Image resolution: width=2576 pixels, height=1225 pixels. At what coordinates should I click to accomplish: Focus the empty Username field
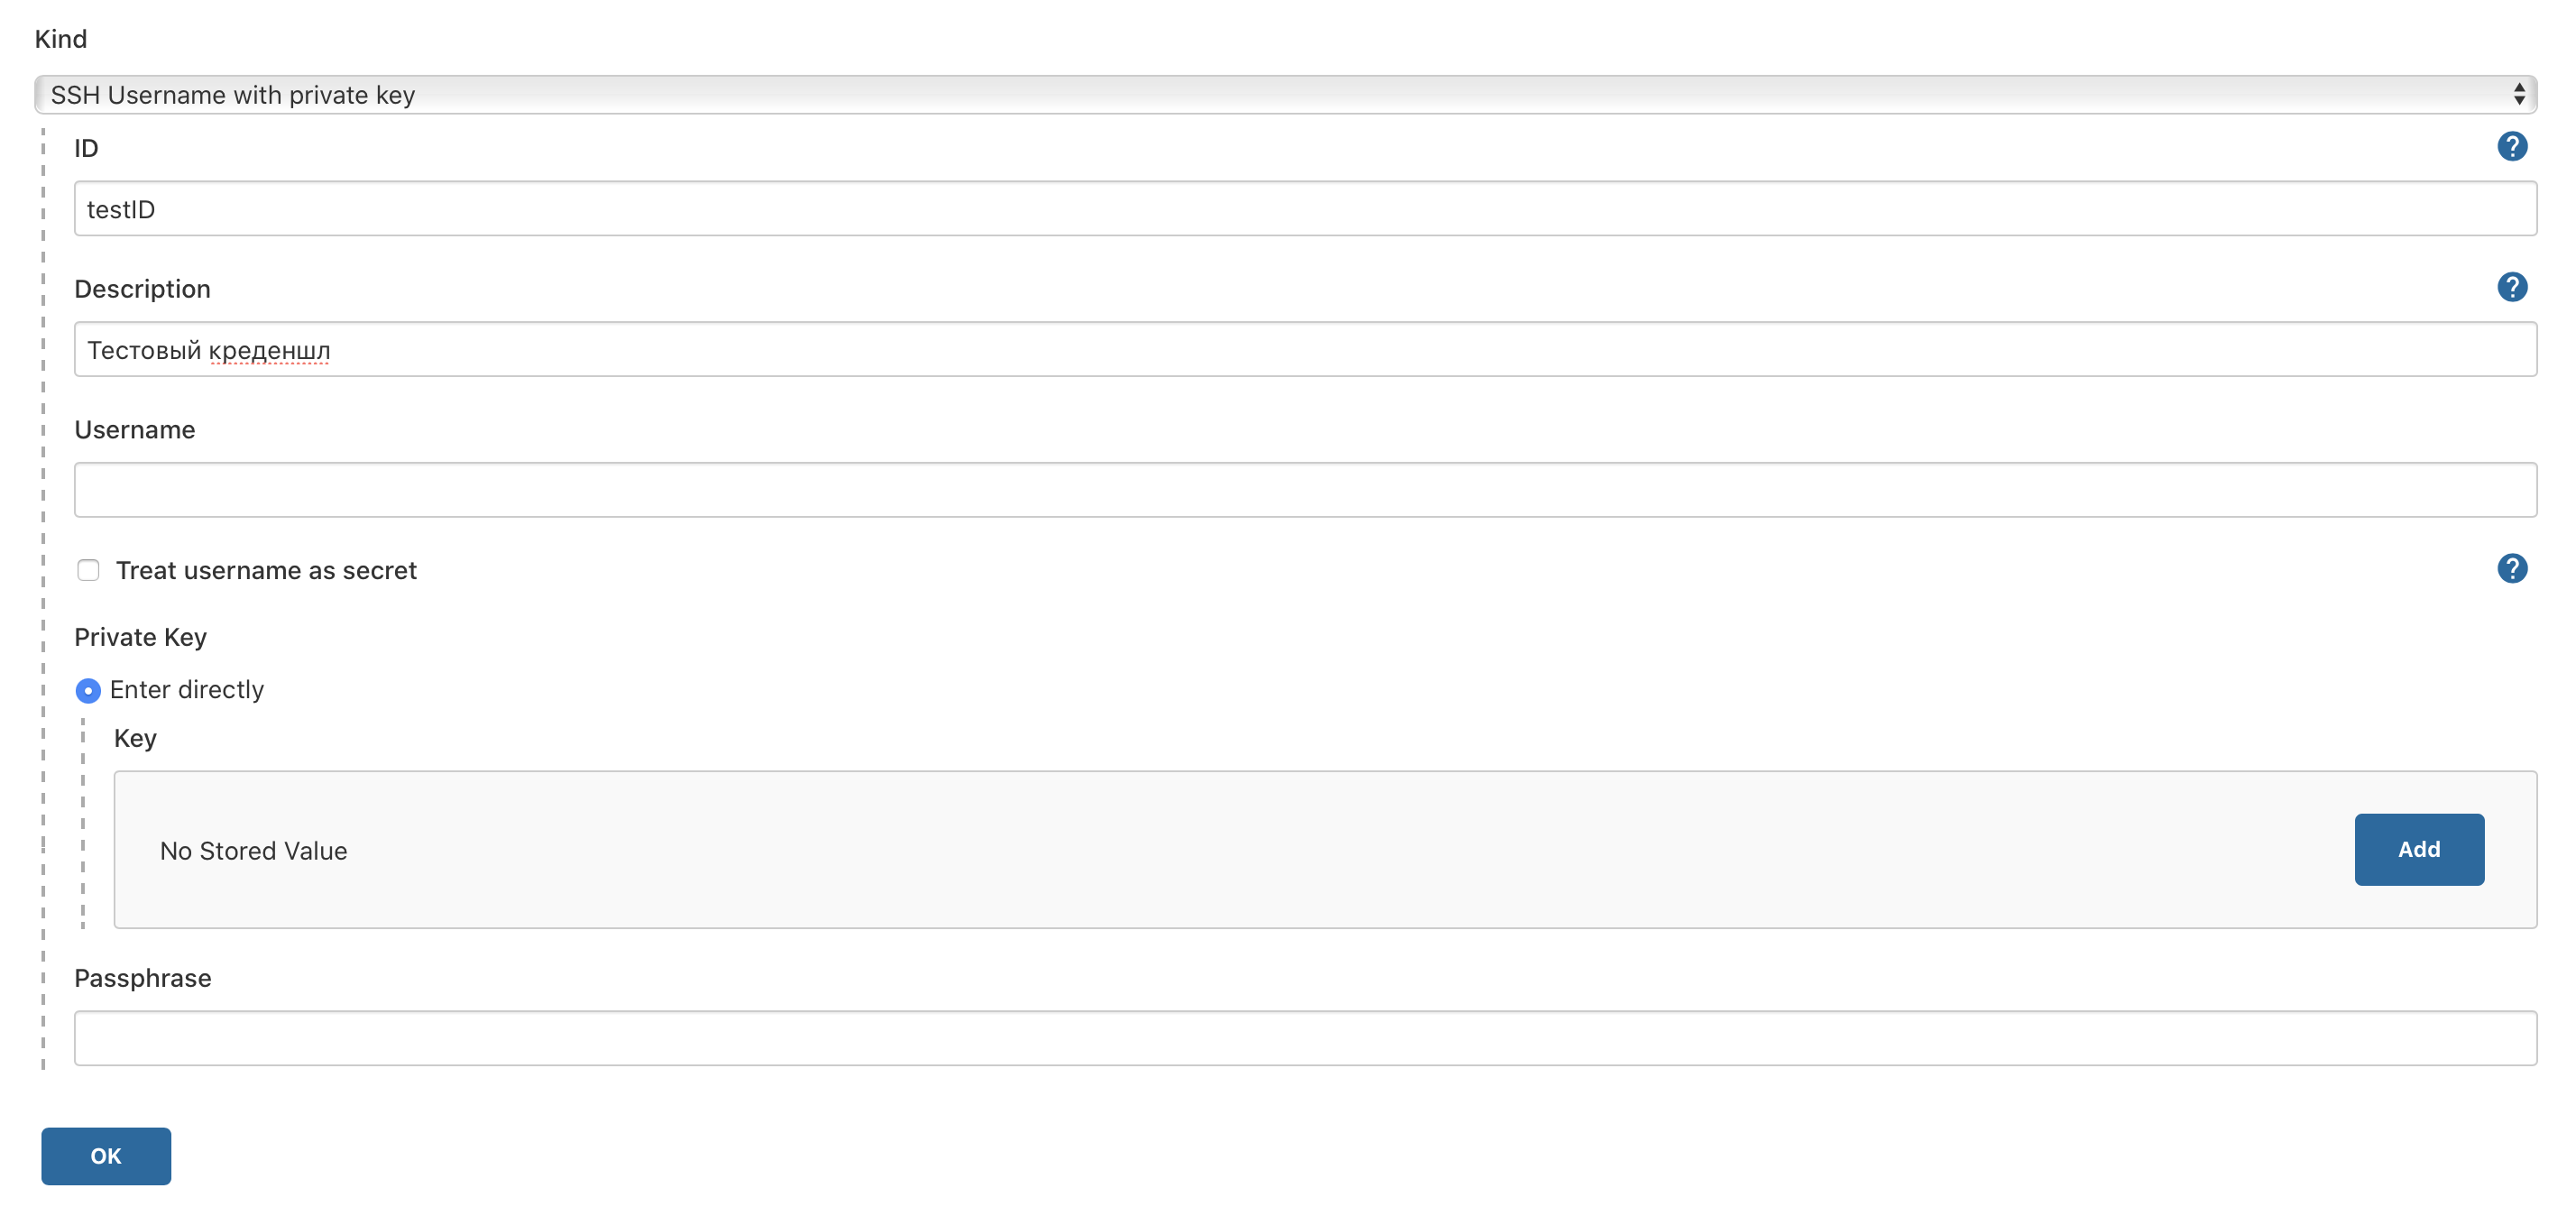tap(1300, 489)
